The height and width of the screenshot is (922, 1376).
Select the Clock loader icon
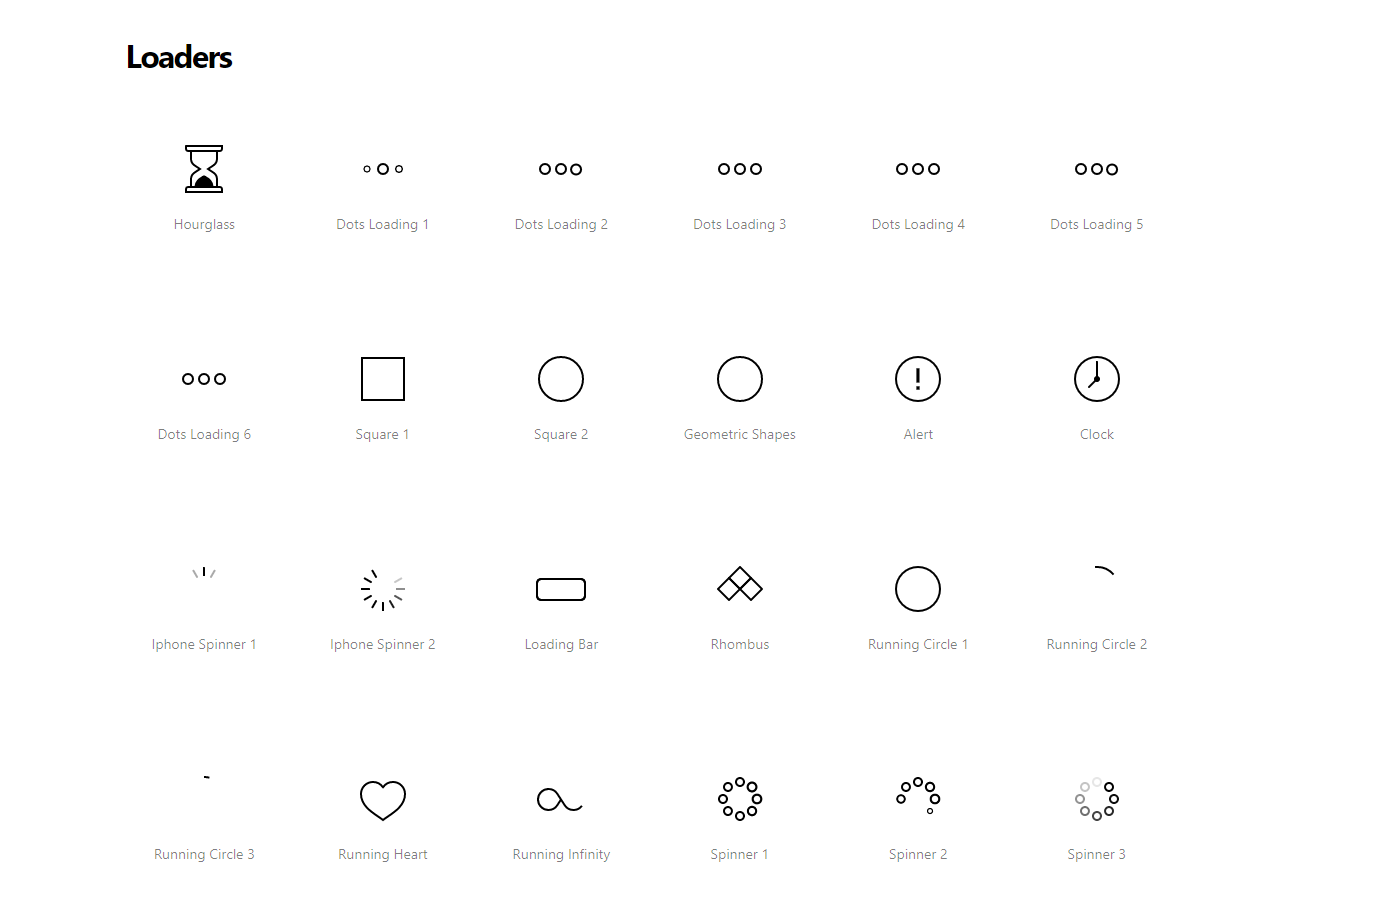[x=1097, y=379]
